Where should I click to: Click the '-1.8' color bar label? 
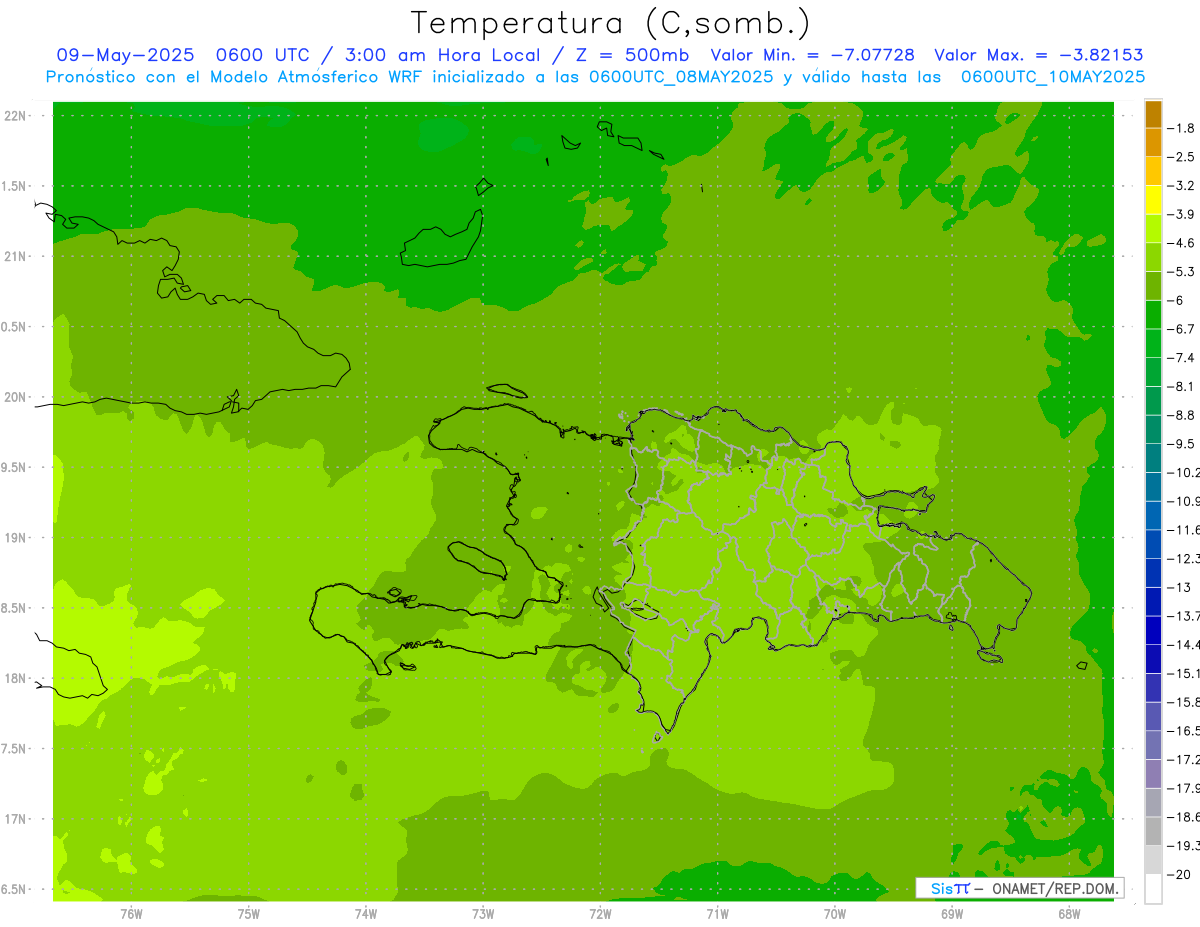(1182, 128)
